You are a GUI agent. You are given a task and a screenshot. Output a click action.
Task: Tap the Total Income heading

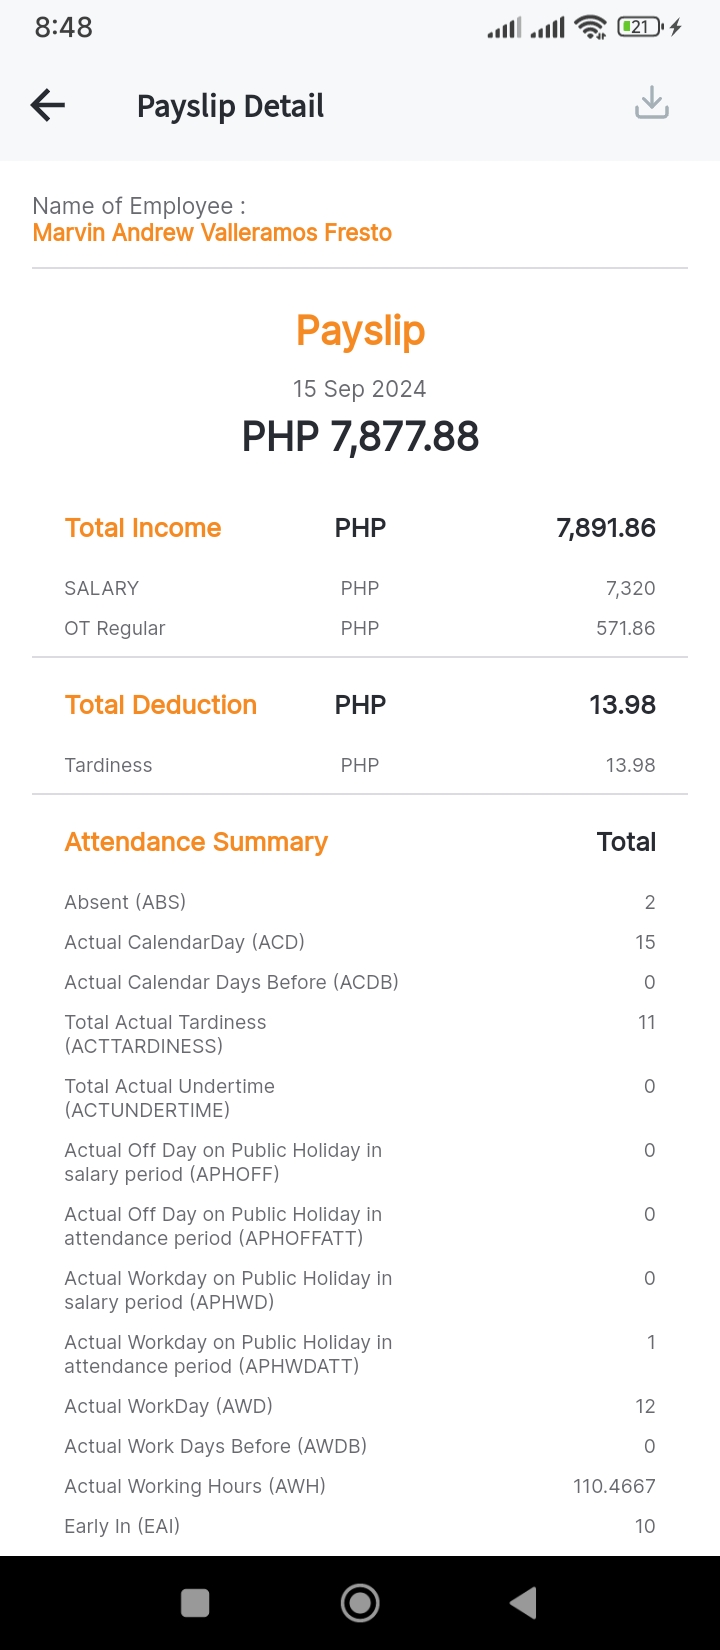click(143, 528)
